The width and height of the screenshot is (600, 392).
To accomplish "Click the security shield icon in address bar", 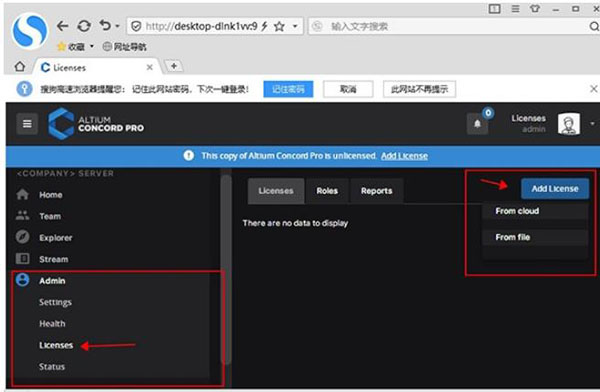I will click(136, 26).
